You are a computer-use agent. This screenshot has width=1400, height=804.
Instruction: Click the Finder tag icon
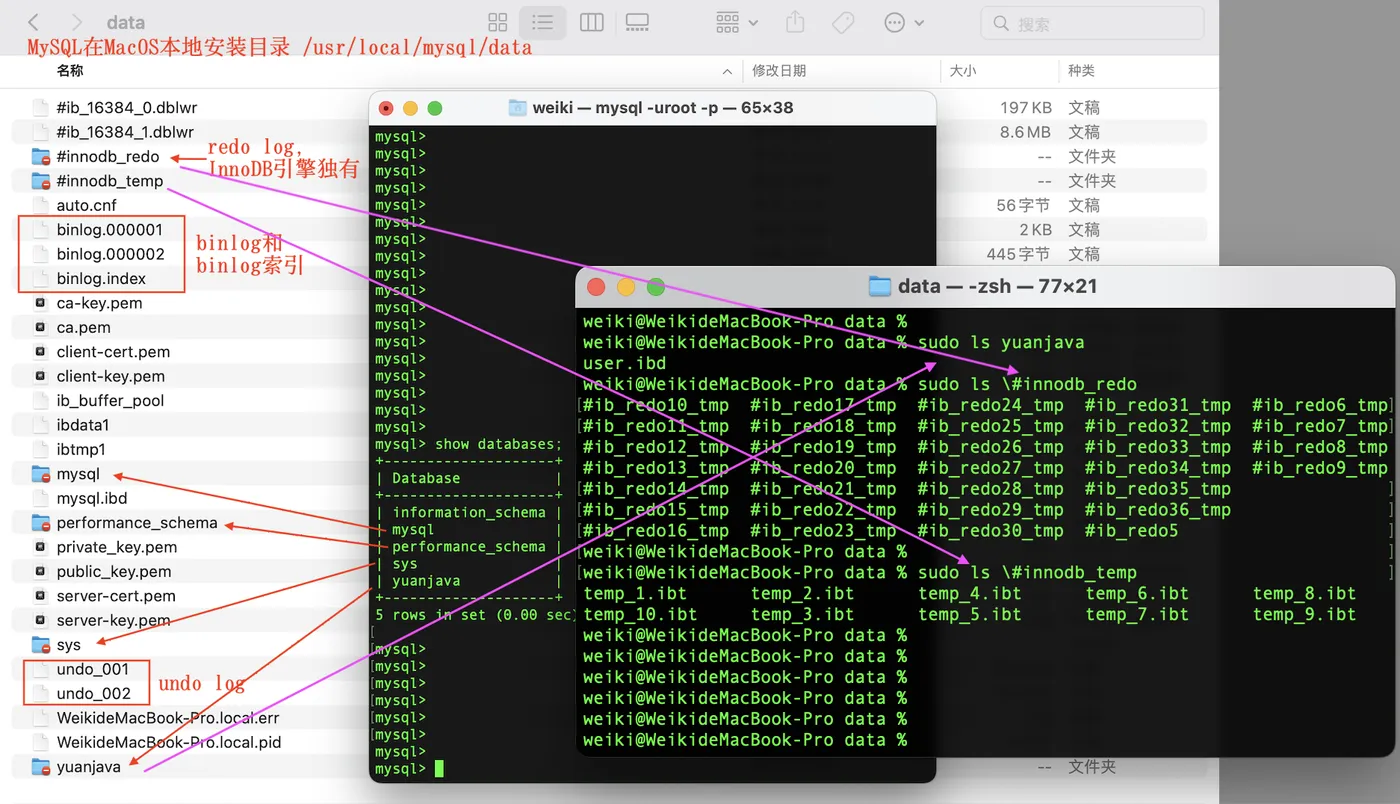[843, 22]
